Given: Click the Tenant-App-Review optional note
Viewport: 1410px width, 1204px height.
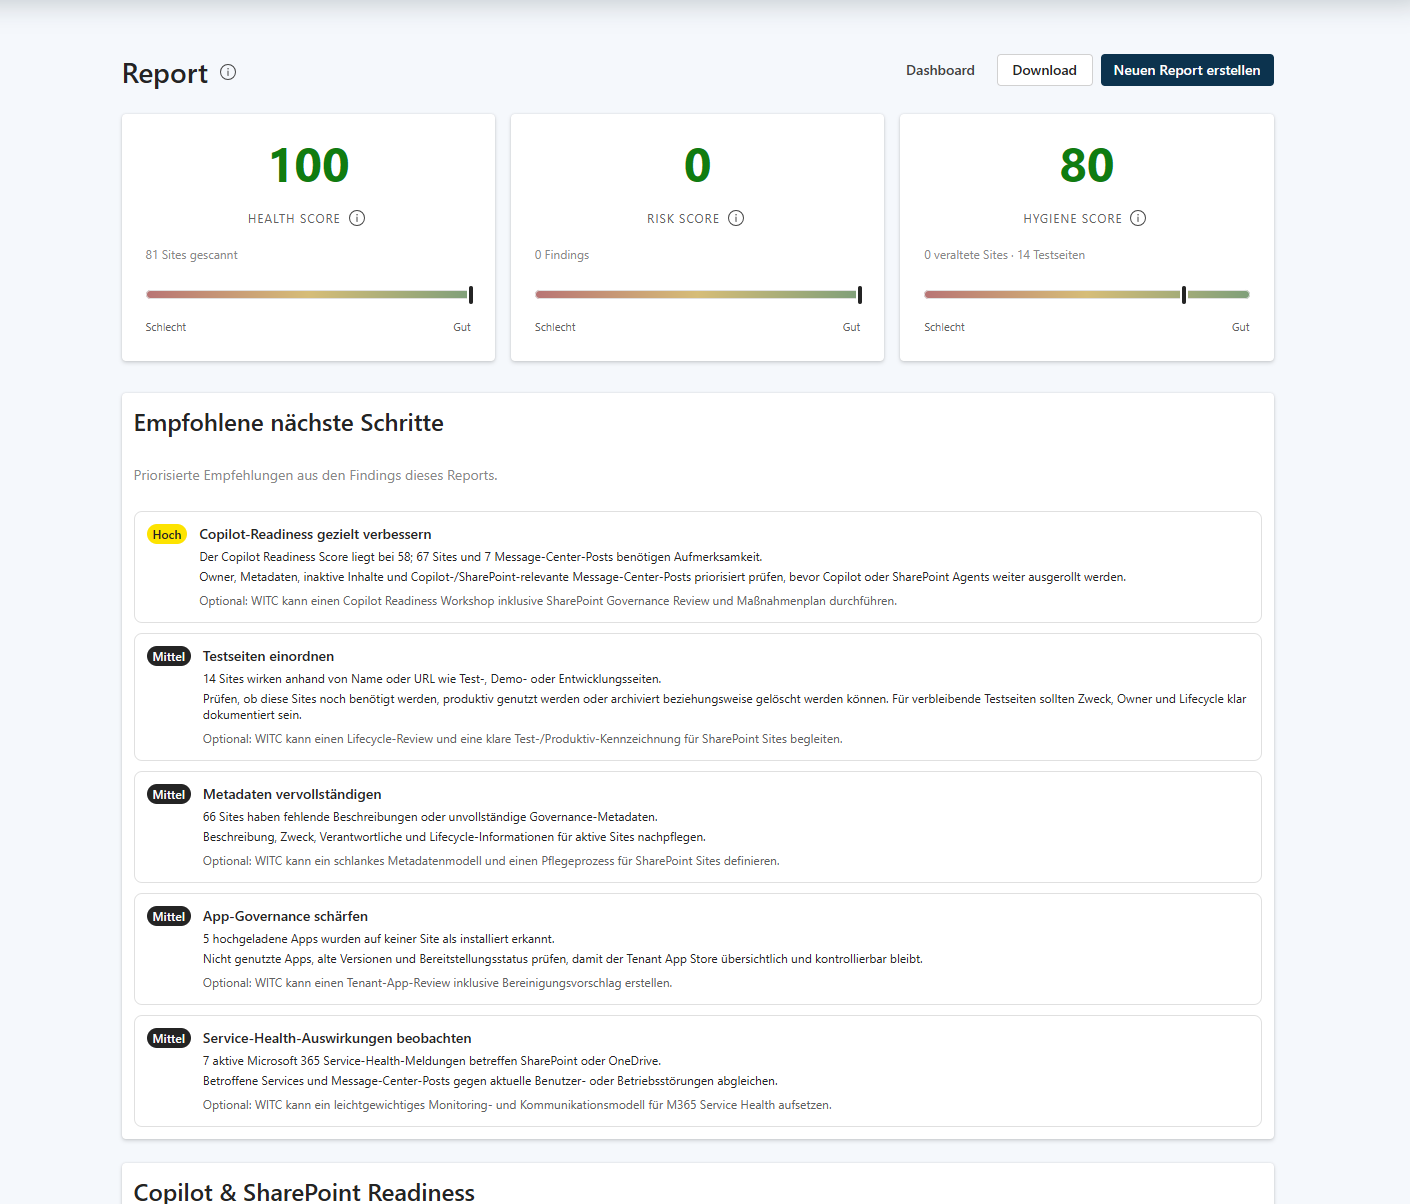Looking at the screenshot, I should (437, 983).
